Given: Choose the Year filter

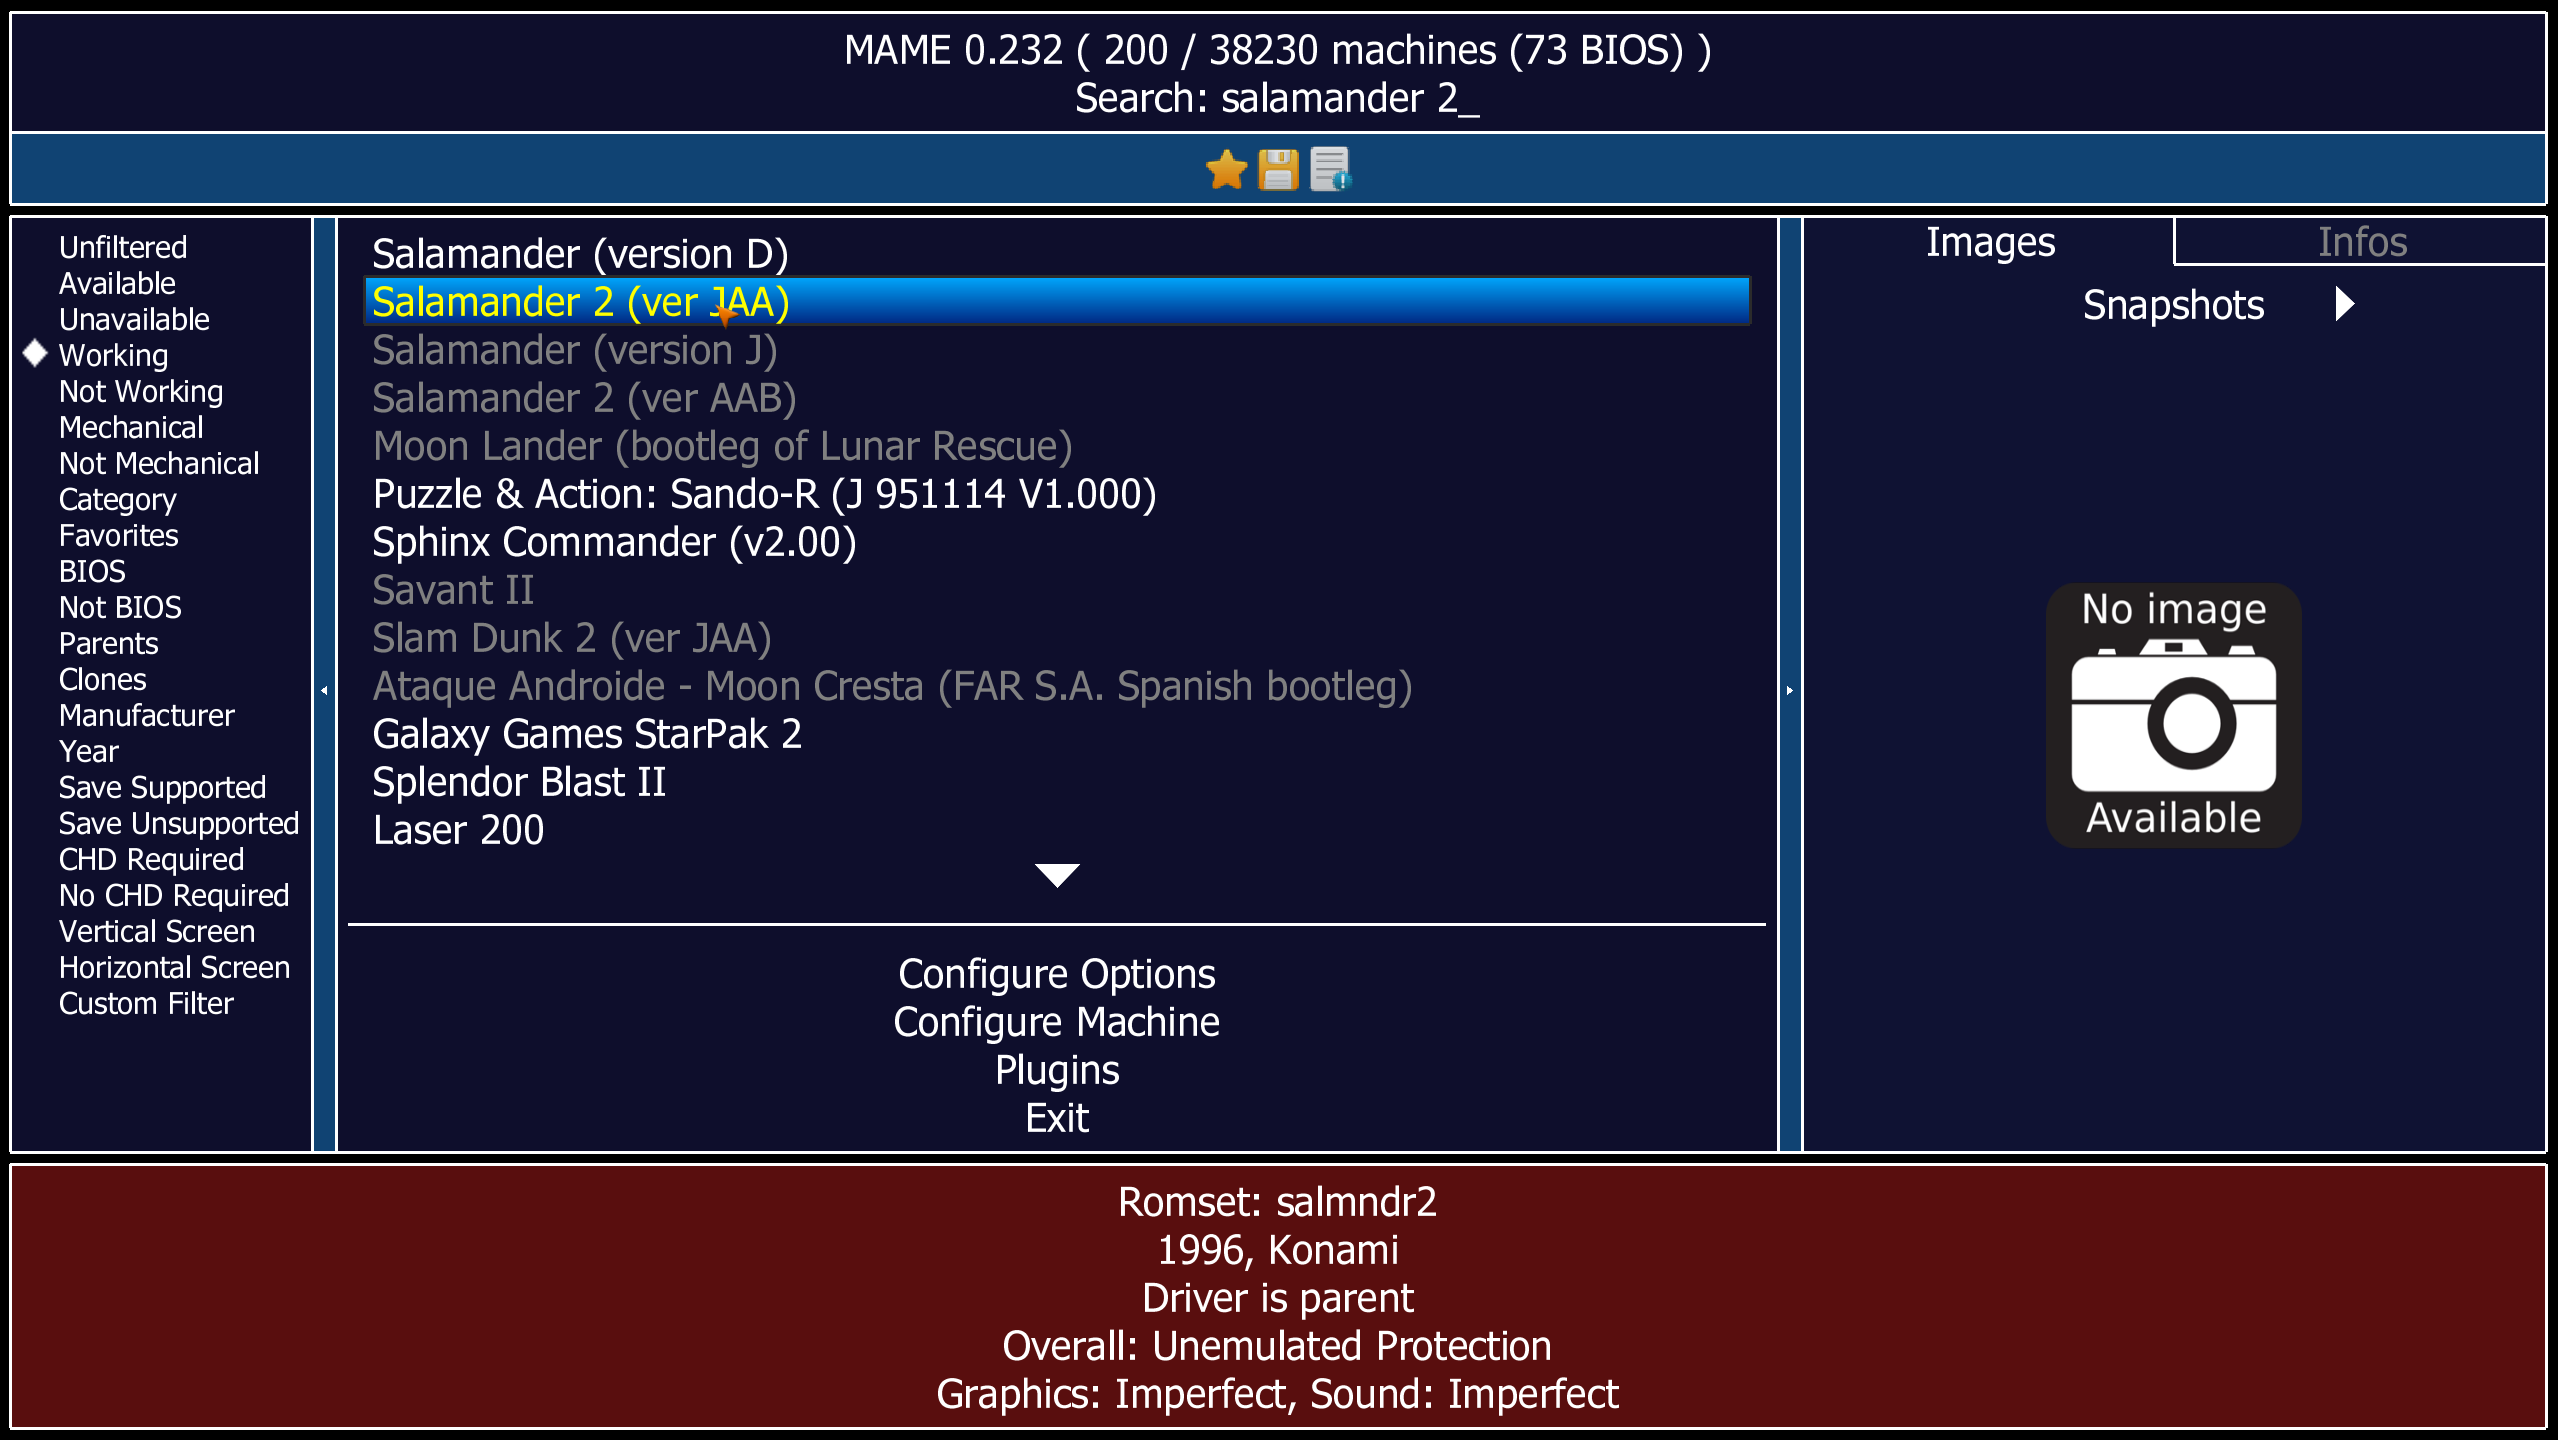Looking at the screenshot, I should click(x=88, y=751).
